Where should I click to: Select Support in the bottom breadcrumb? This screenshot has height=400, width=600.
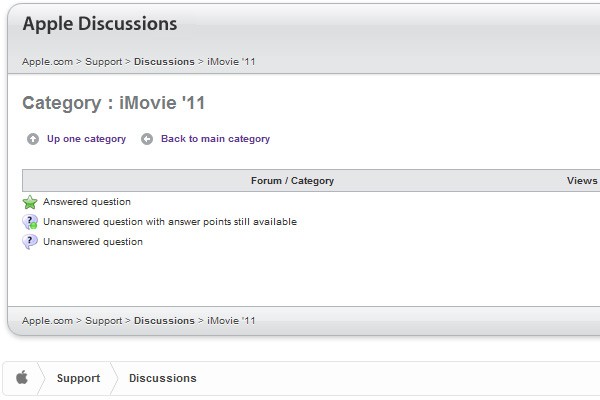coord(103,320)
